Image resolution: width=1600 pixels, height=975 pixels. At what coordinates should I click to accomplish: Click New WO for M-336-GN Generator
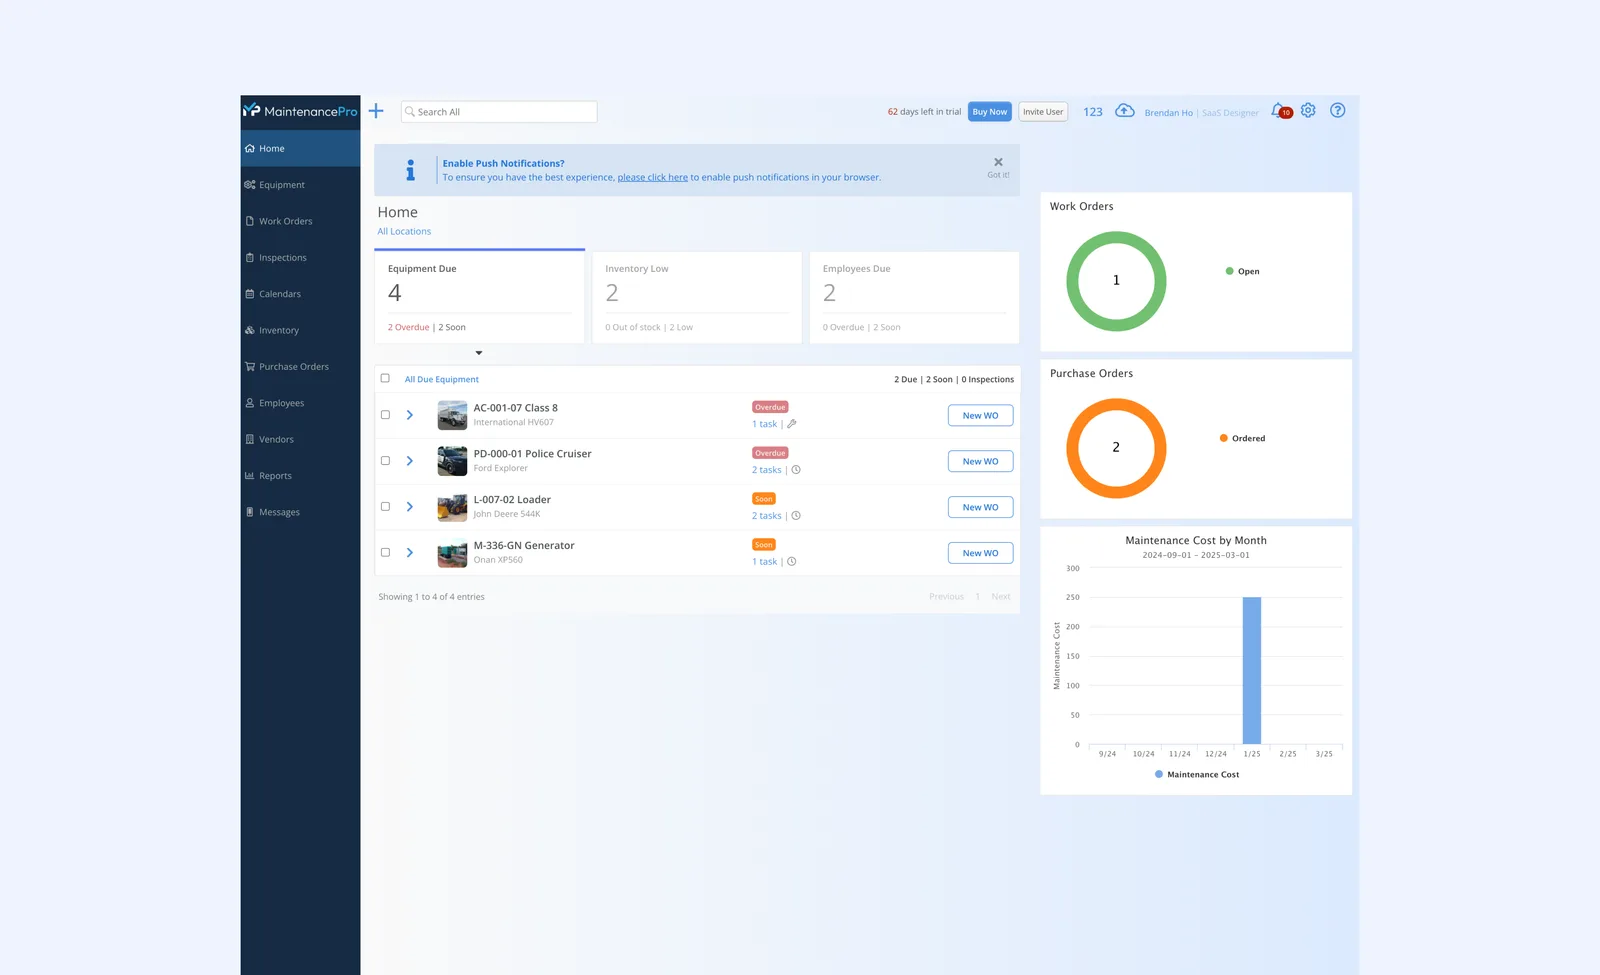(x=980, y=554)
